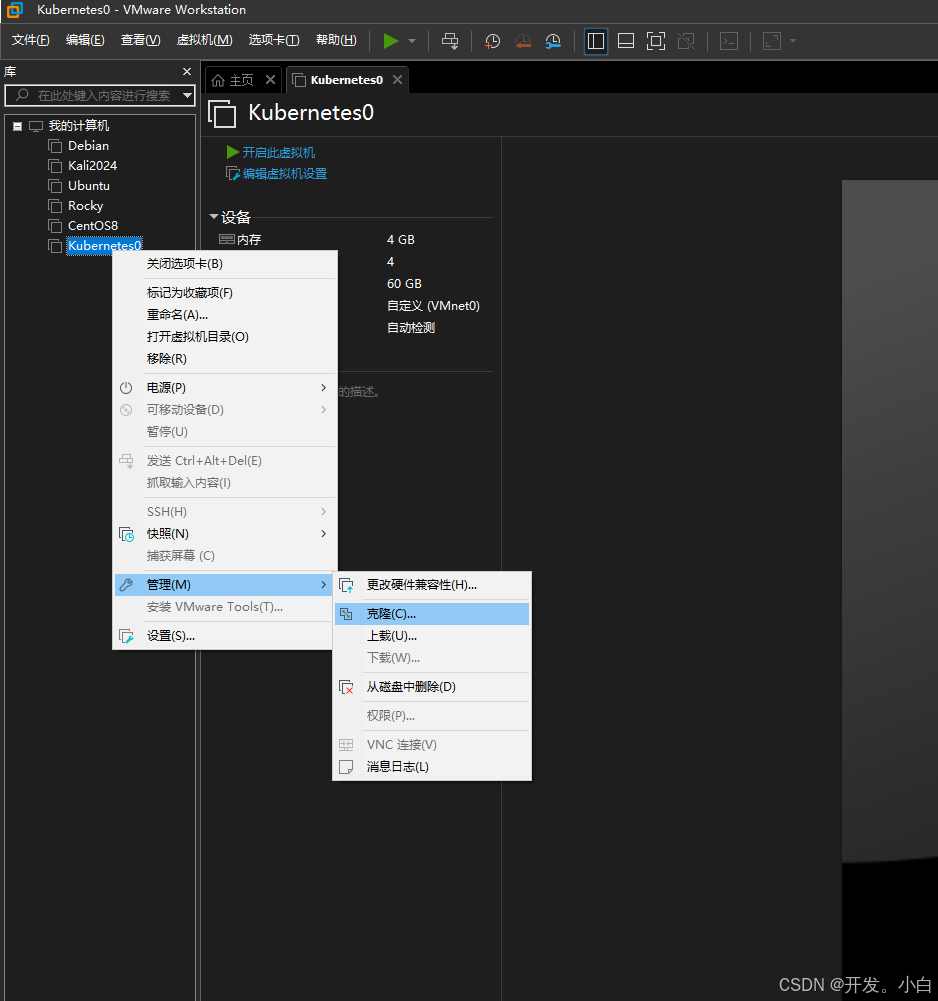Toggle the library sidebar view icon
The image size is (938, 1001).
coord(596,41)
